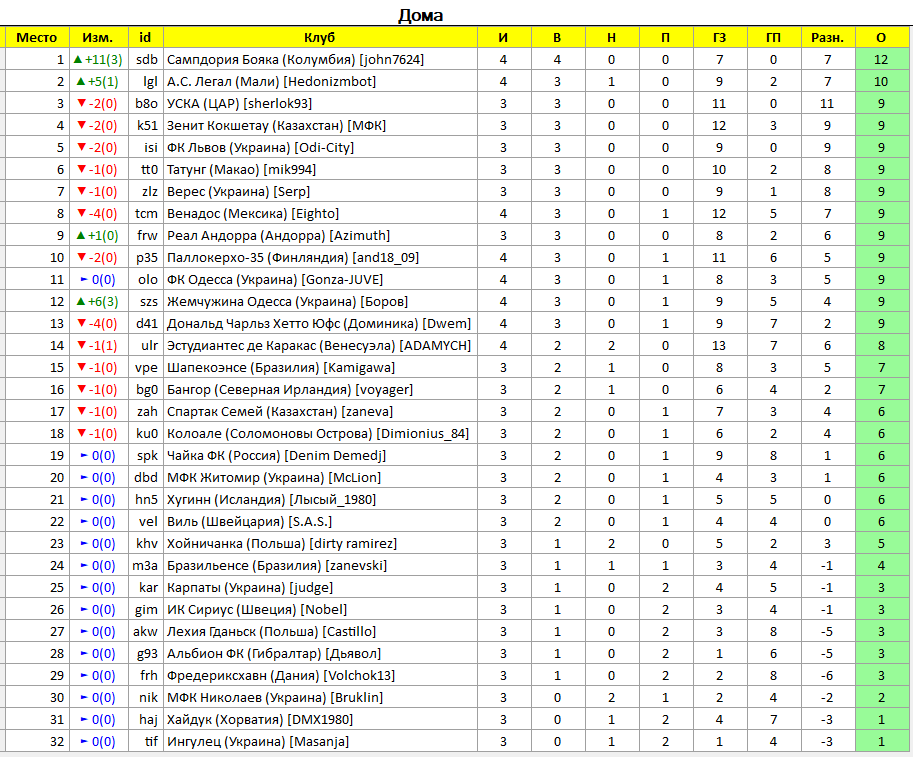Click blue arrow in ФК Одесса row
Viewport: 913px width, 757px height.
[84, 280]
